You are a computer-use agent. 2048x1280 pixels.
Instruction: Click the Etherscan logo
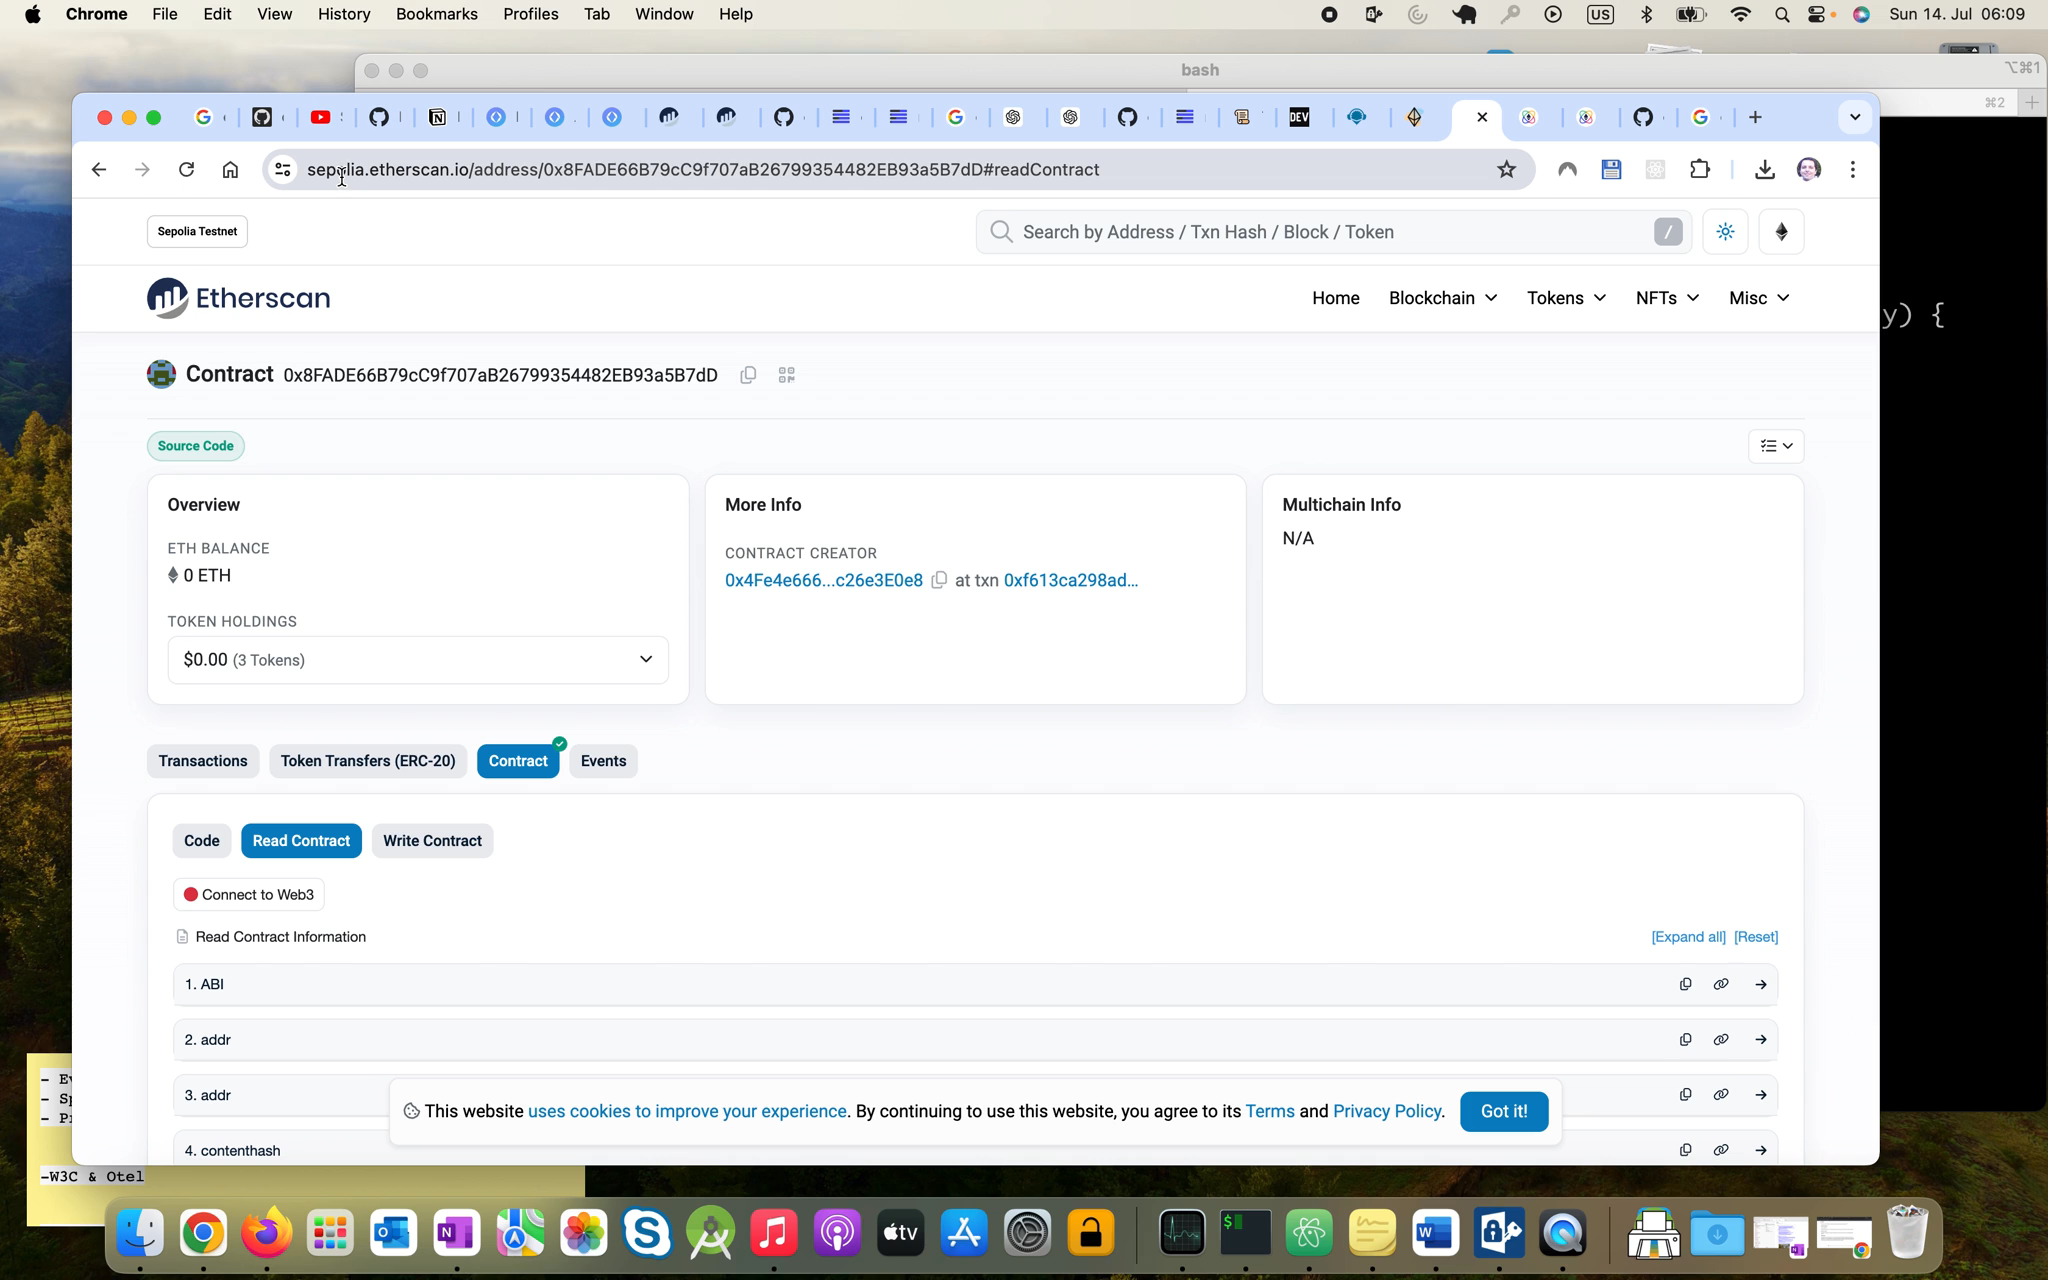pos(238,298)
